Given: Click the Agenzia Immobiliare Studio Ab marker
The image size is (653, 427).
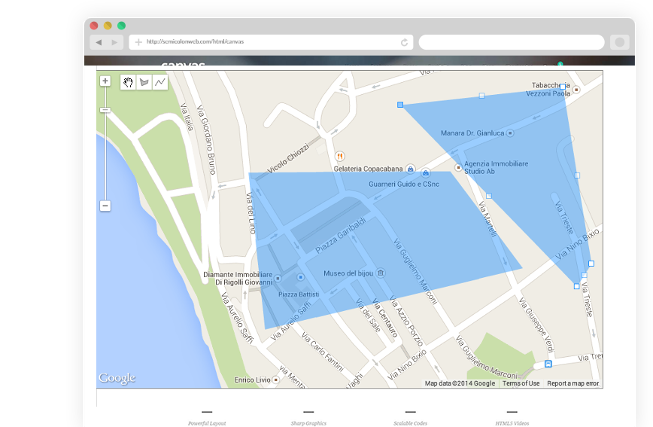Looking at the screenshot, I should click(x=458, y=167).
